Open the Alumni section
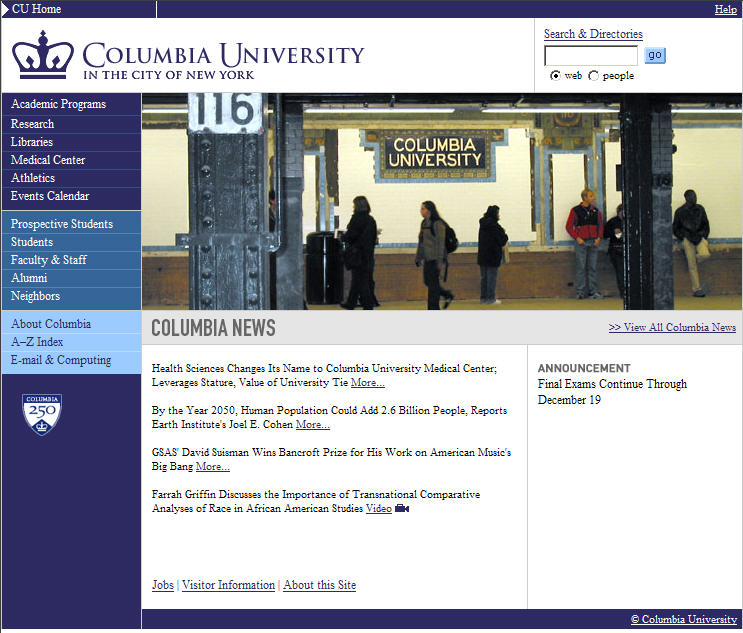 tap(29, 278)
